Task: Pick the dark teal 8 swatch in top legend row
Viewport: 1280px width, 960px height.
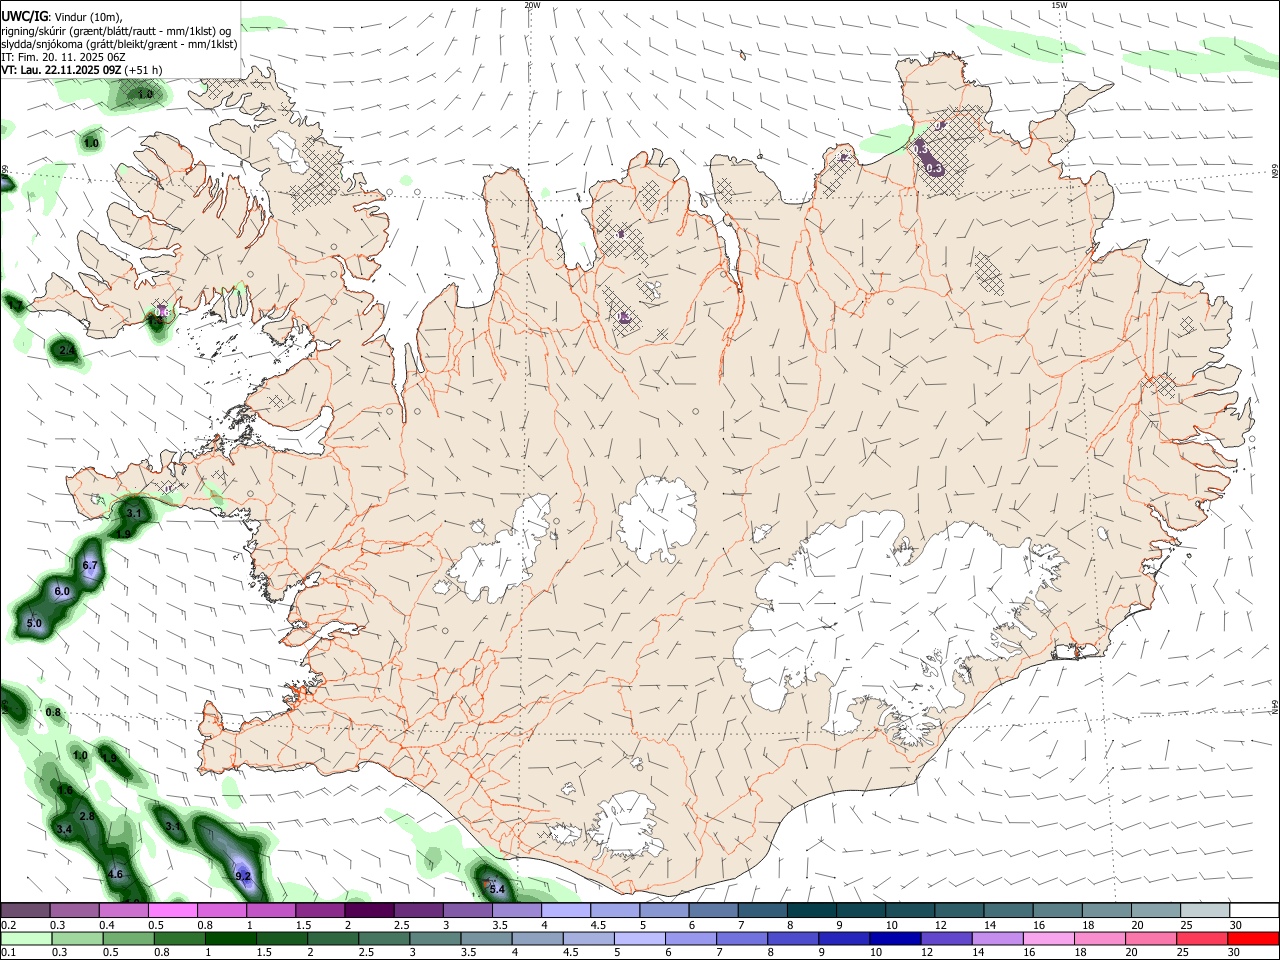Action: [813, 911]
